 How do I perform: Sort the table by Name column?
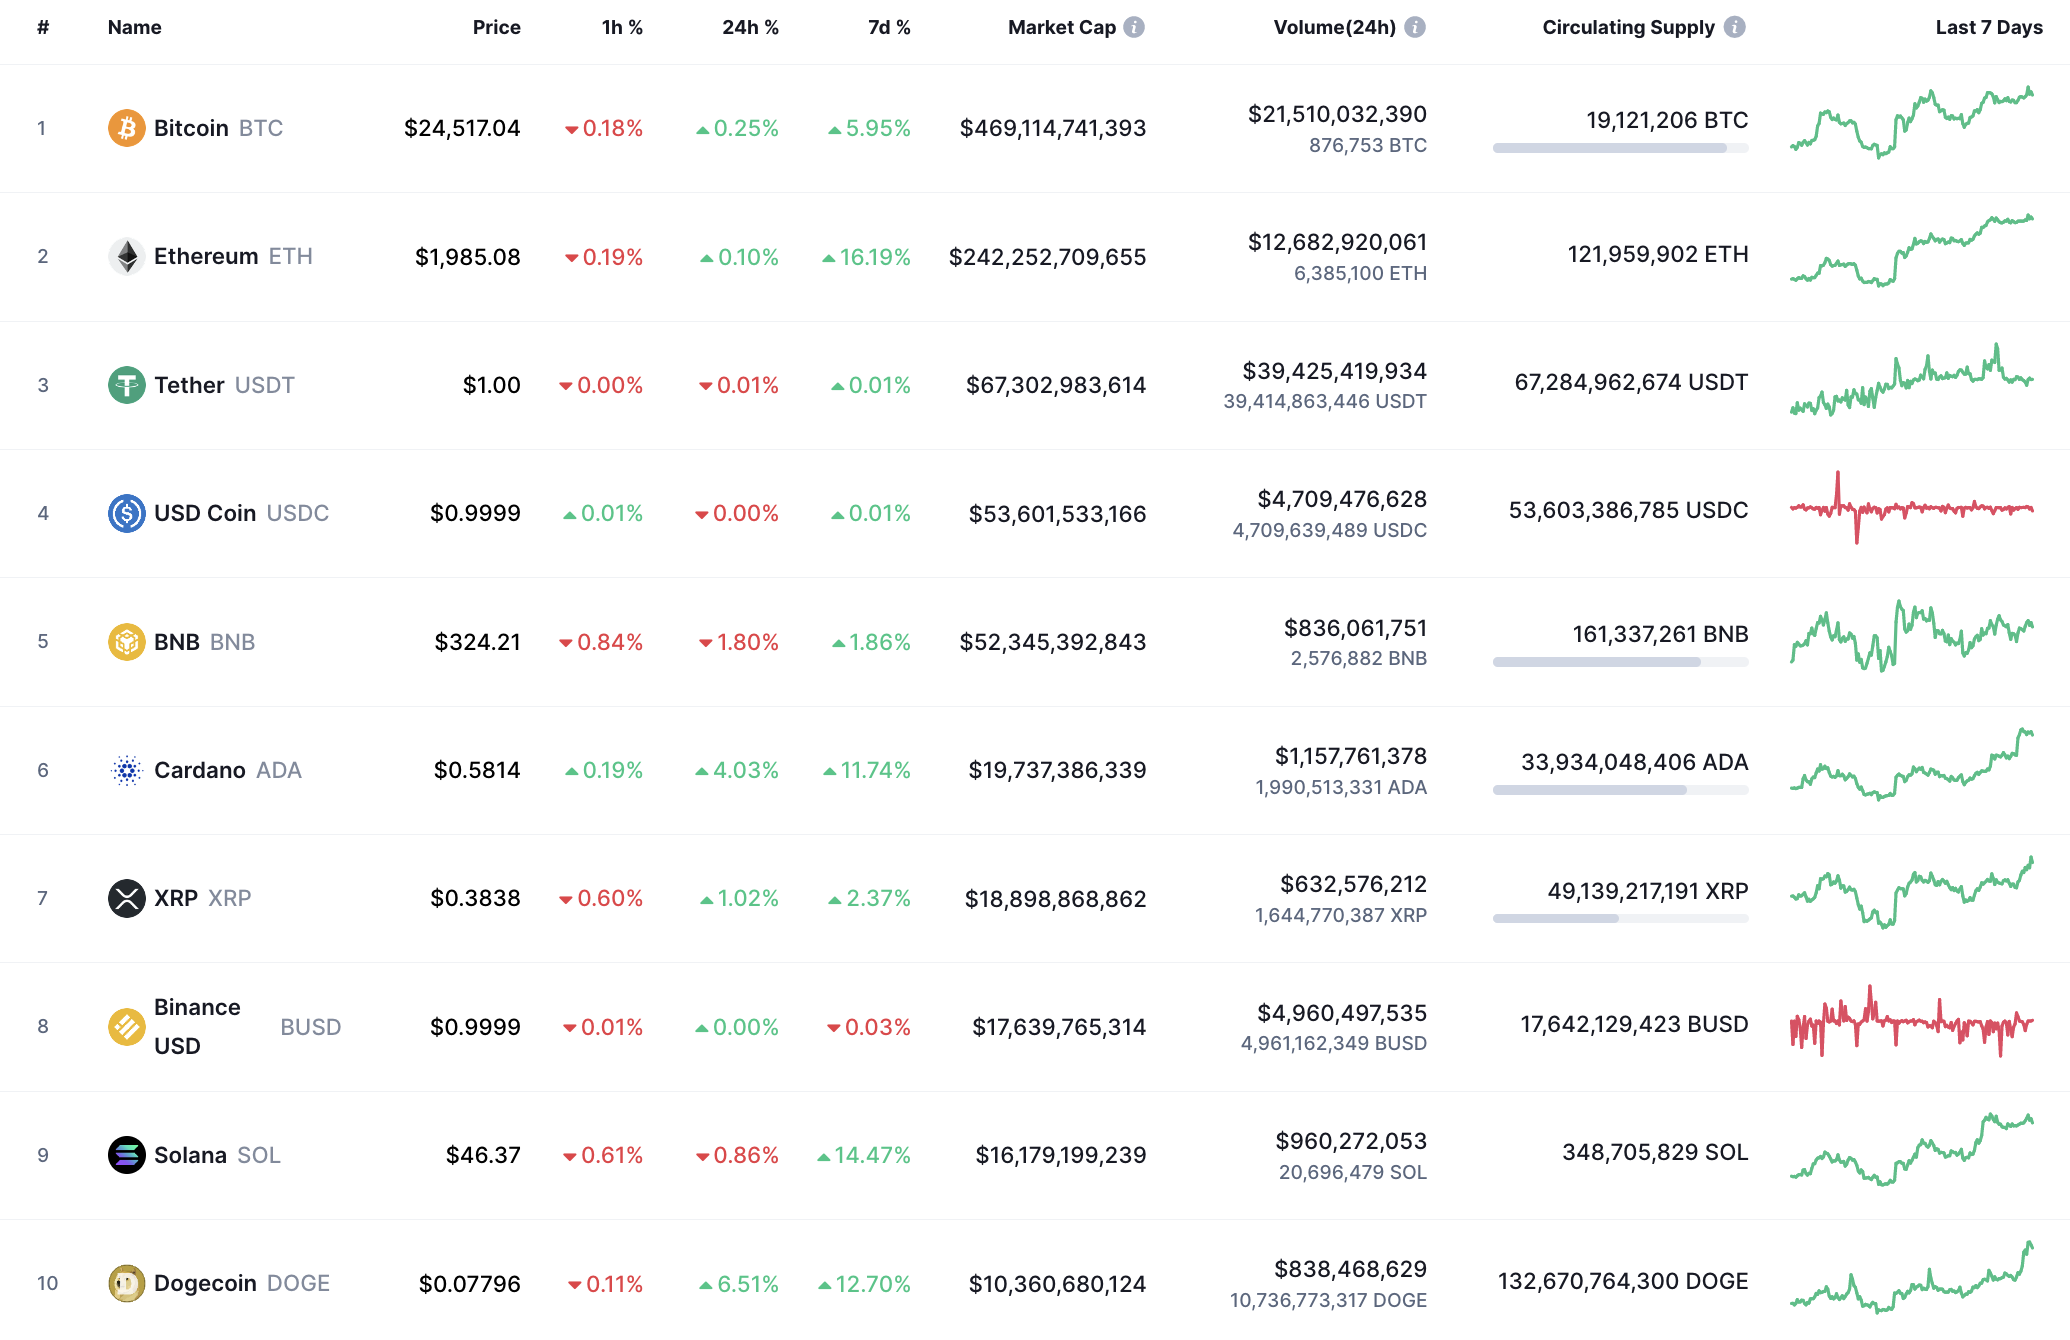click(x=134, y=27)
